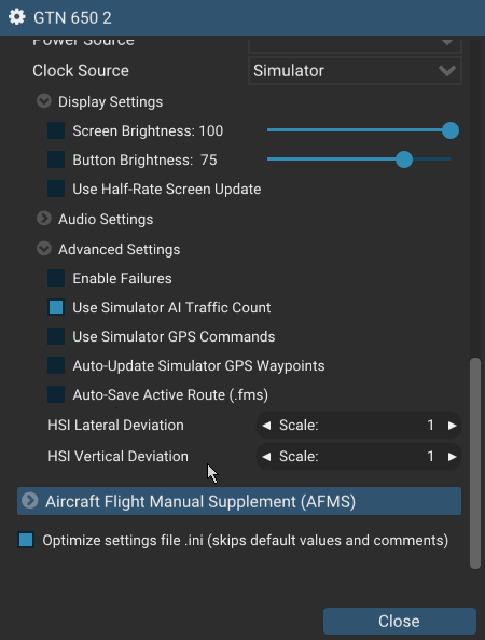Enable Auto-Save Active Route (.fms)

pyautogui.click(x=56, y=395)
